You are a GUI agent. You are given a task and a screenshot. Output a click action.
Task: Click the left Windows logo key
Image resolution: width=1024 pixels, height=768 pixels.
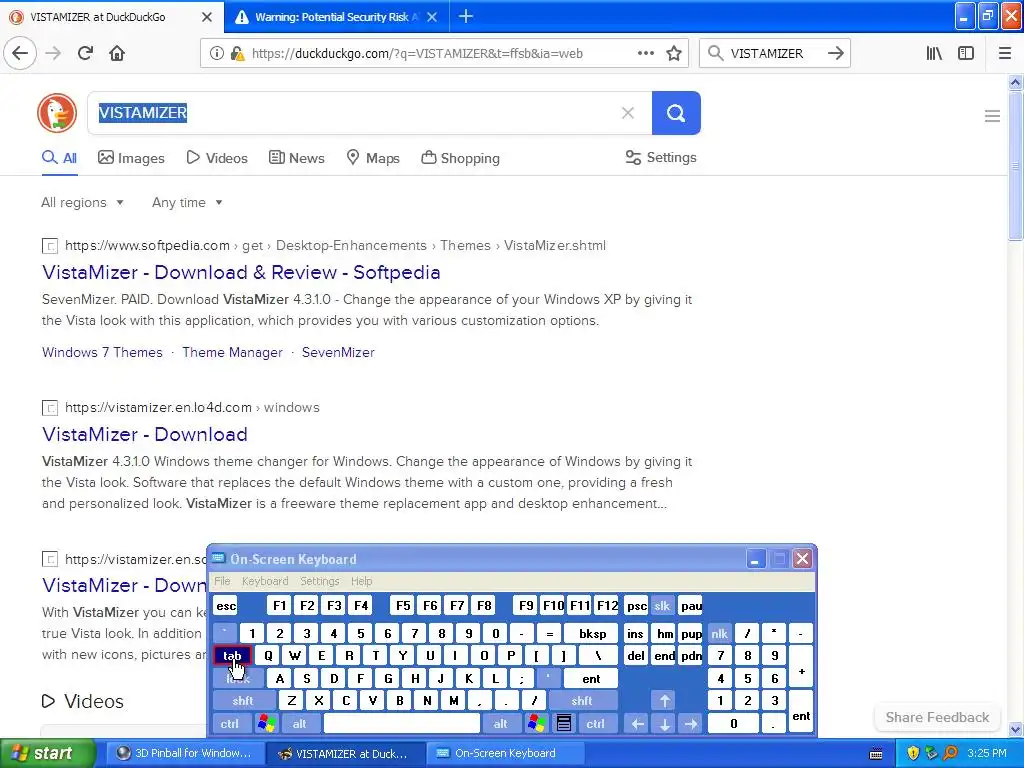point(266,724)
